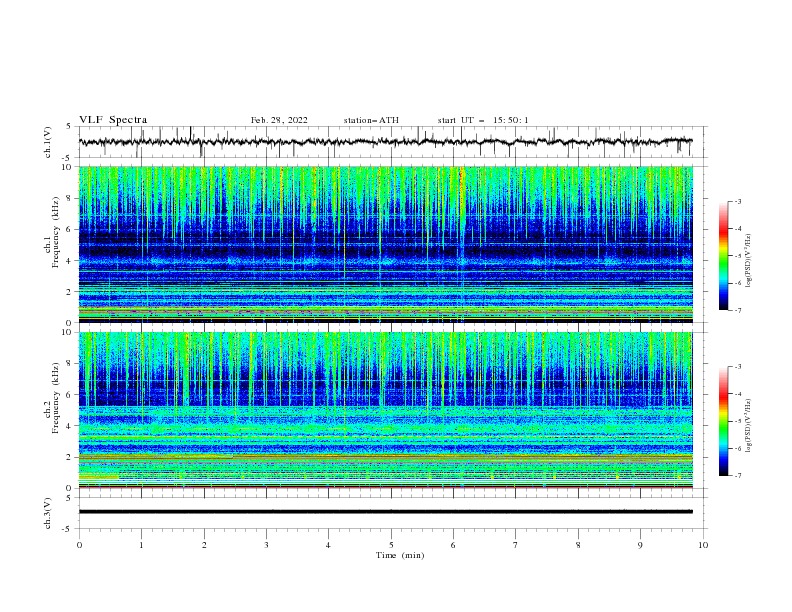792x612 pixels.
Task: Click the ch.2 color bar log(PSD) label
Action: click(748, 426)
